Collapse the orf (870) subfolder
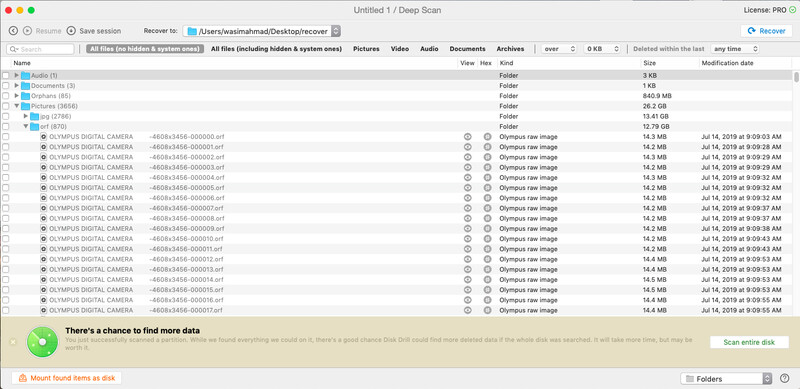 coord(26,126)
